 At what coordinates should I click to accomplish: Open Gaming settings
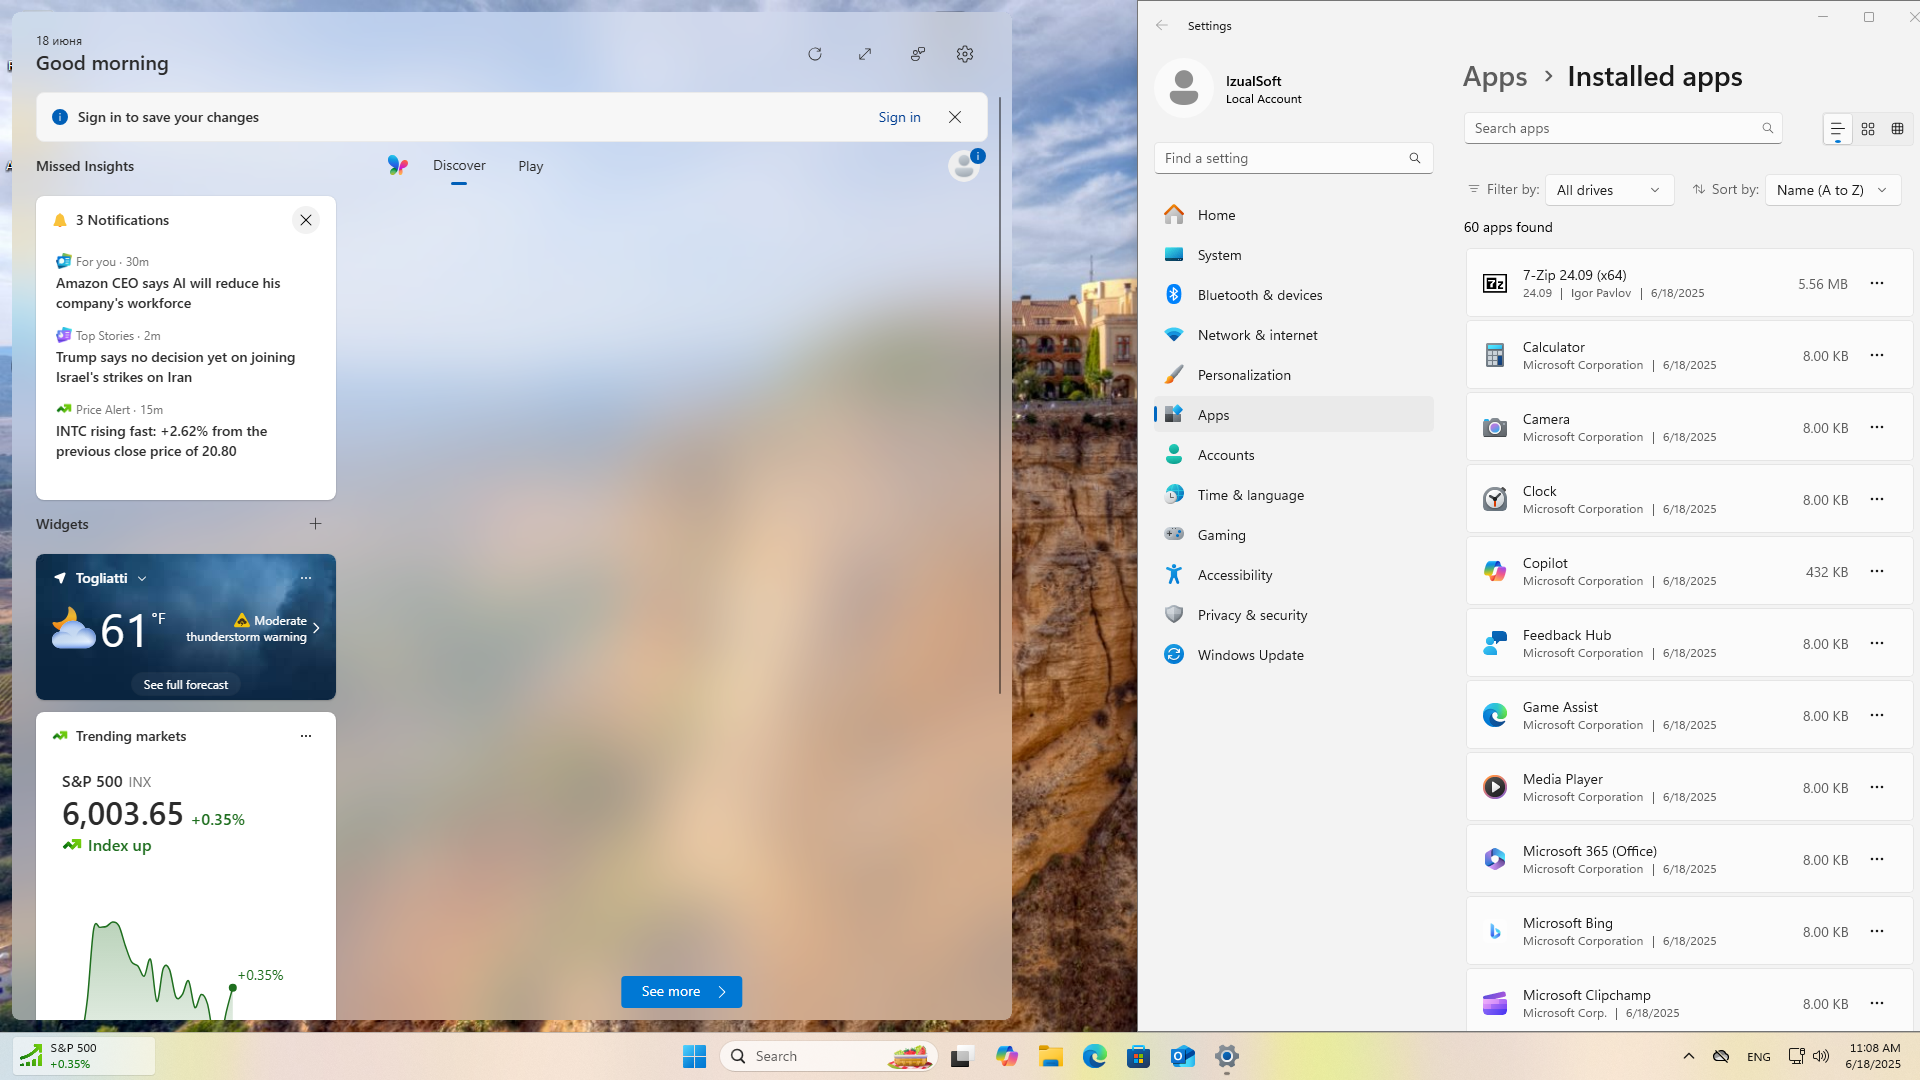coord(1293,535)
